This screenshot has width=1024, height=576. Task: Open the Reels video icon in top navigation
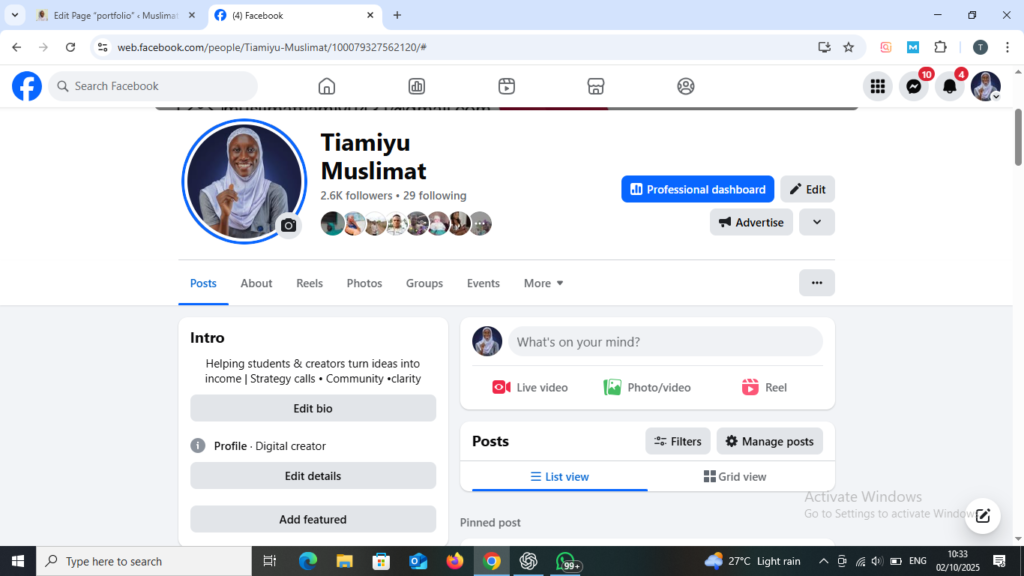(506, 86)
